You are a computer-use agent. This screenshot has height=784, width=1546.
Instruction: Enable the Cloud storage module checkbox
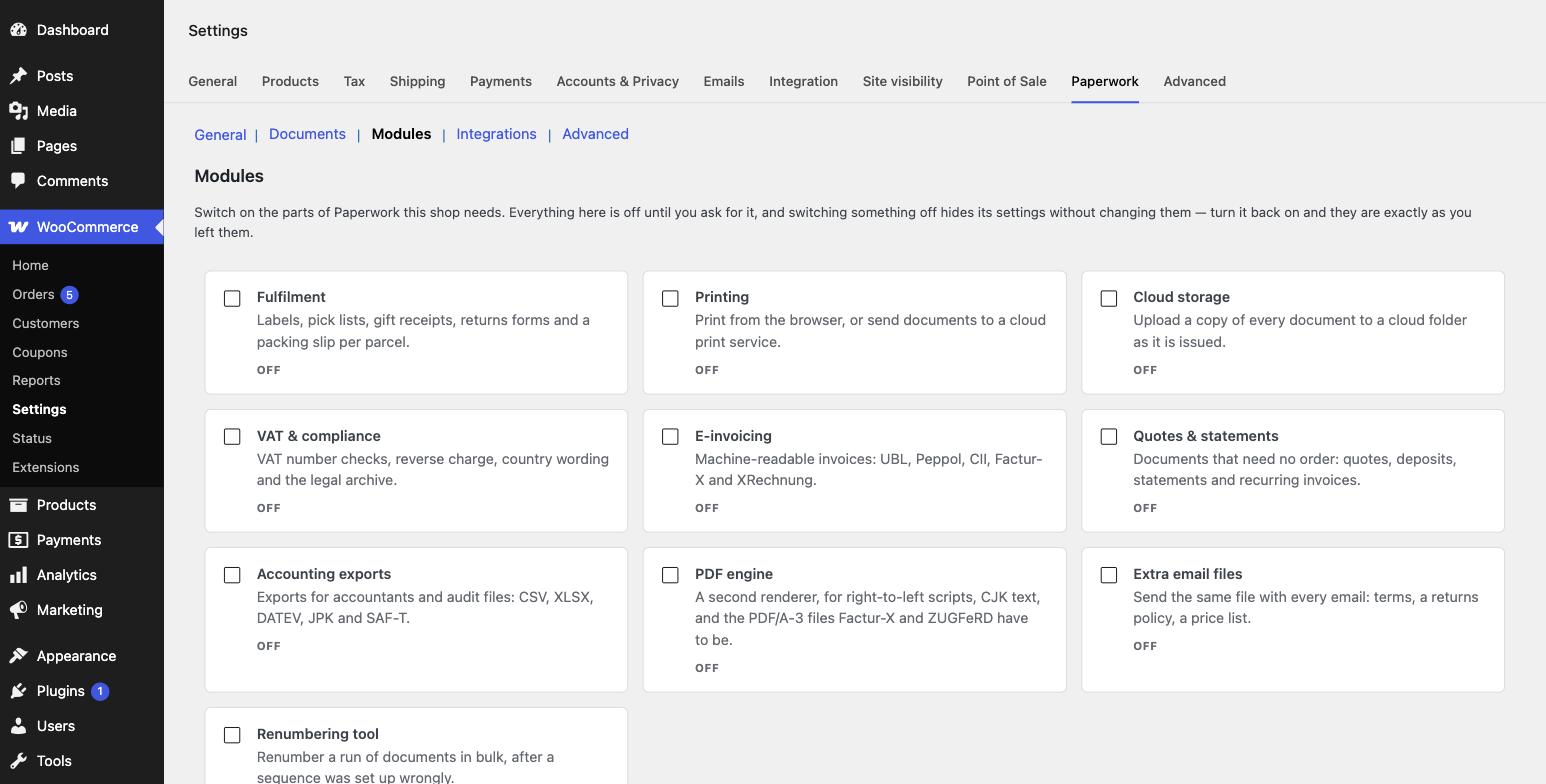pyautogui.click(x=1109, y=298)
